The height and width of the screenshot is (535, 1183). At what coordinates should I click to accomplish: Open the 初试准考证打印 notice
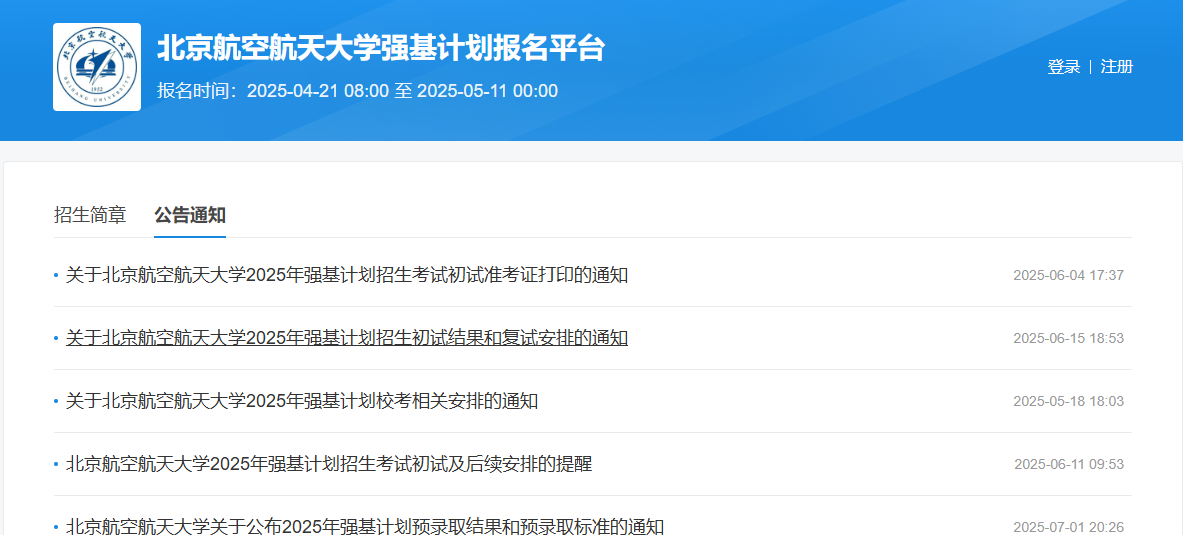pos(347,275)
